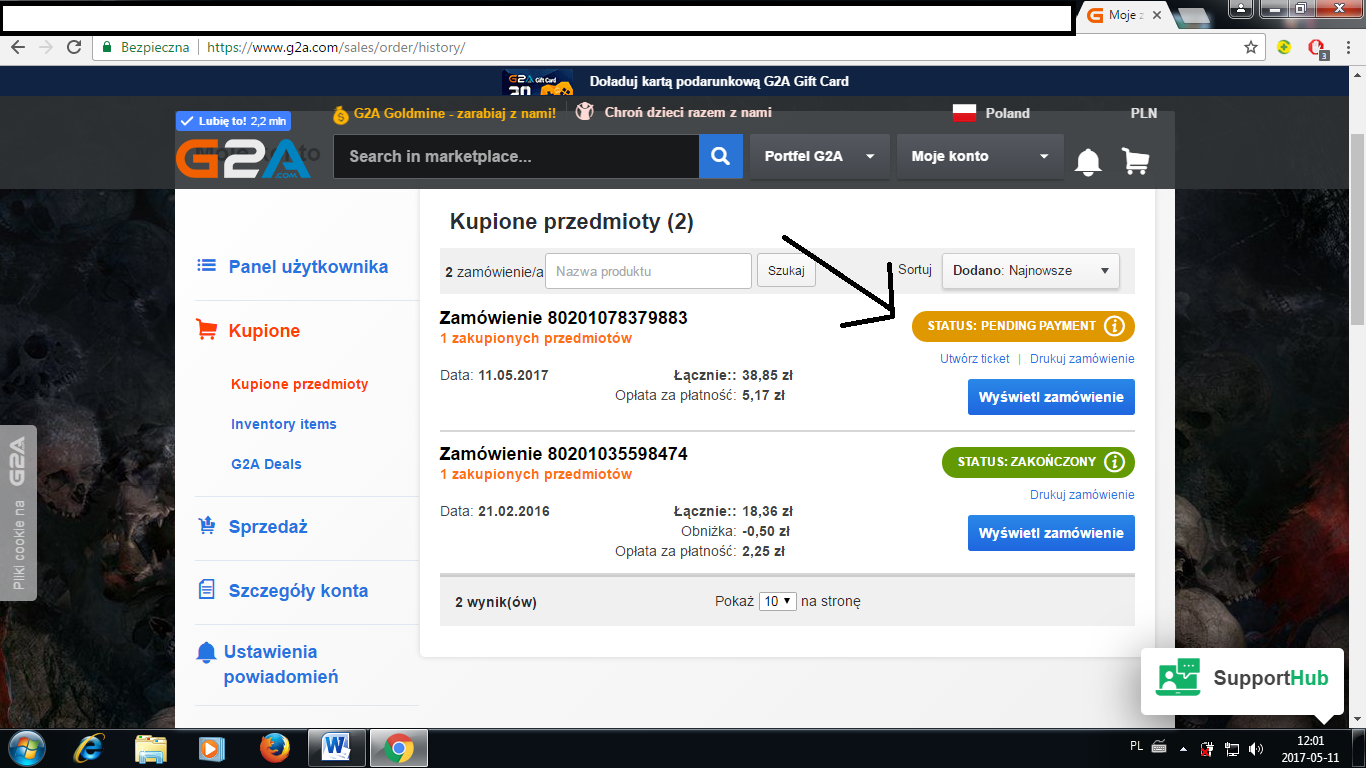This screenshot has width=1366, height=768.
Task: Click the green plus extension icon
Action: coord(1285,47)
